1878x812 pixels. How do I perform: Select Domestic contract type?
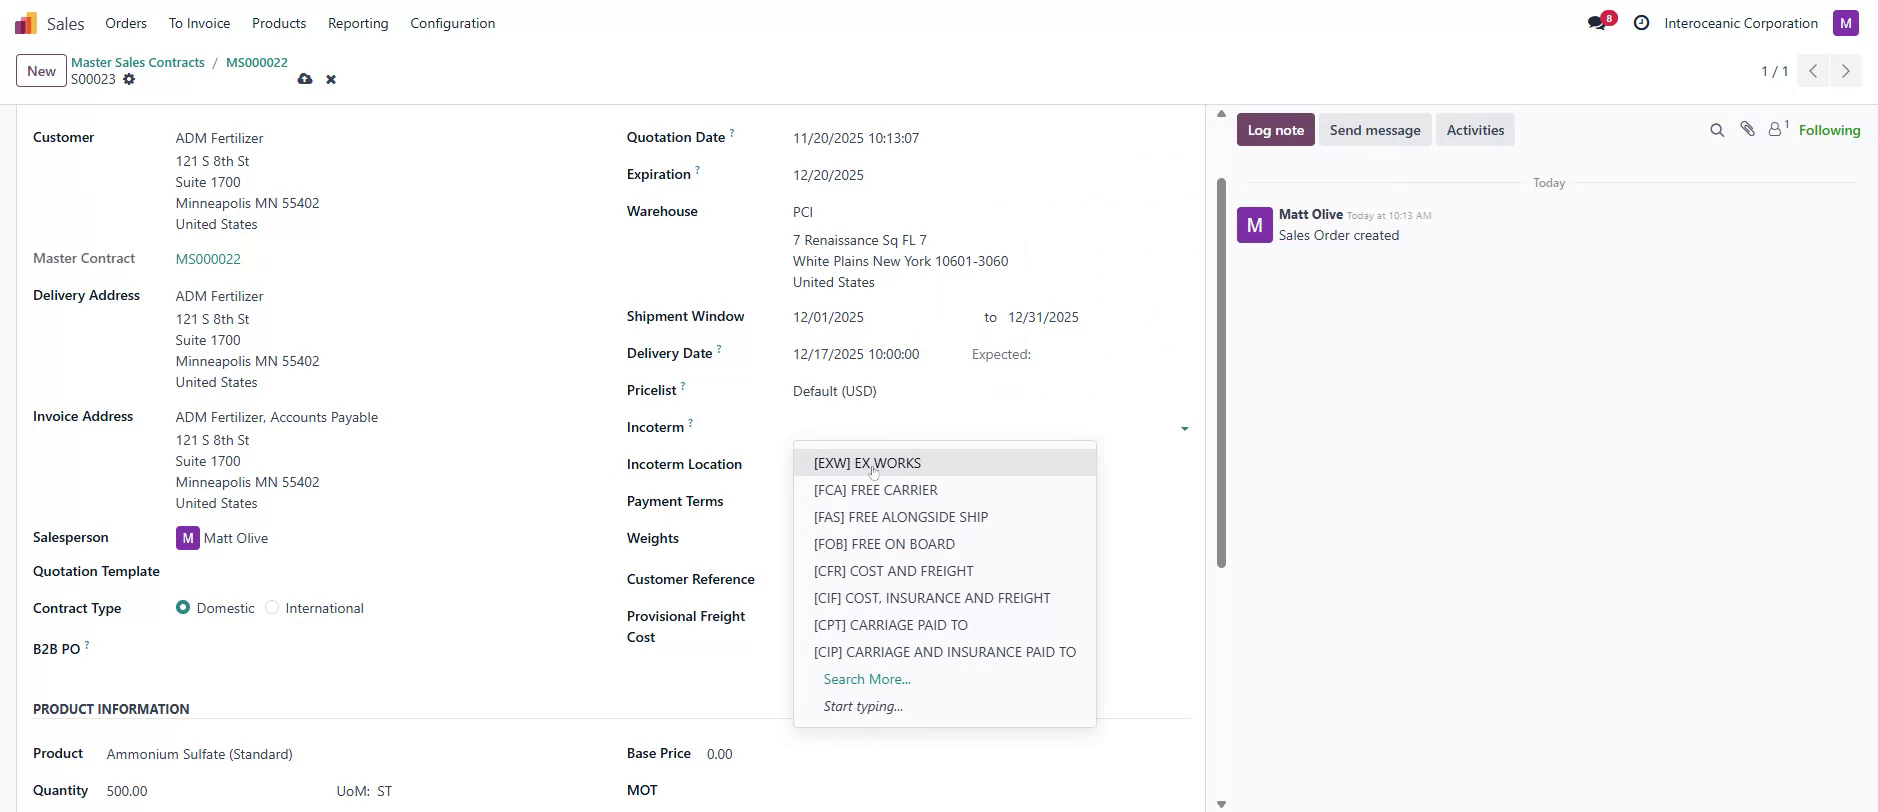pyautogui.click(x=183, y=607)
